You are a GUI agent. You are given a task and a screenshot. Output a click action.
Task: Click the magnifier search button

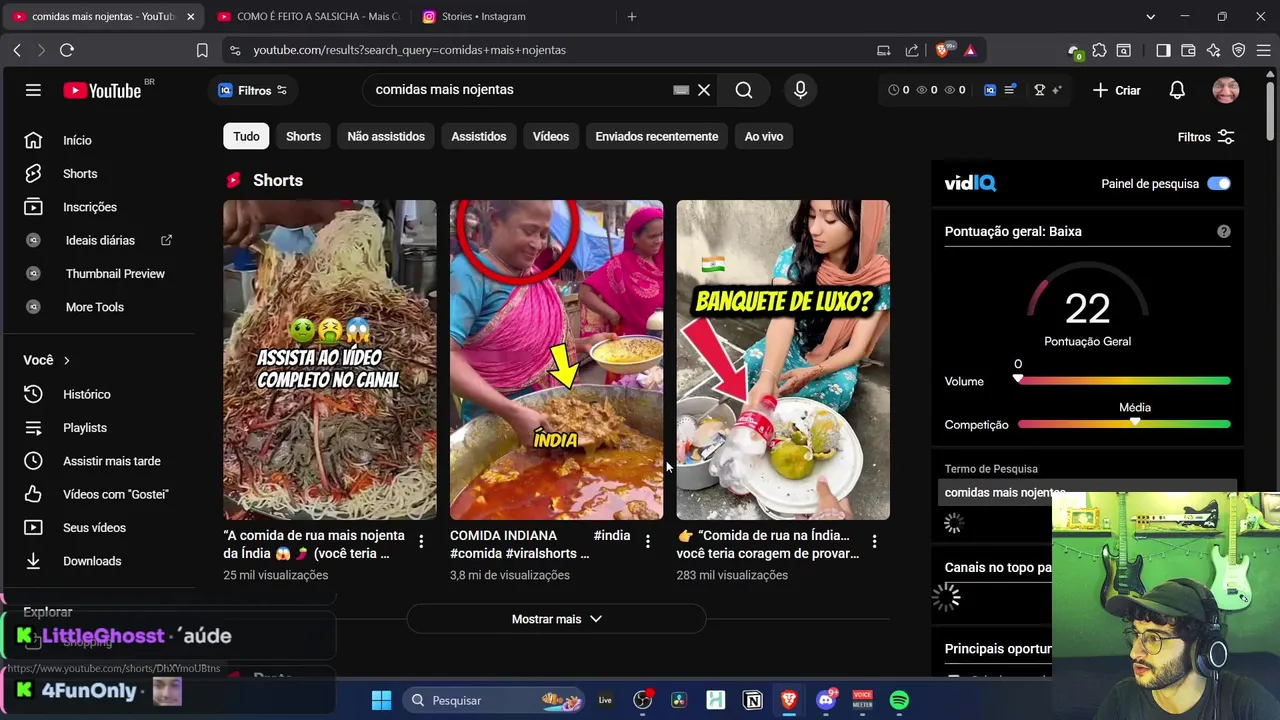[744, 90]
